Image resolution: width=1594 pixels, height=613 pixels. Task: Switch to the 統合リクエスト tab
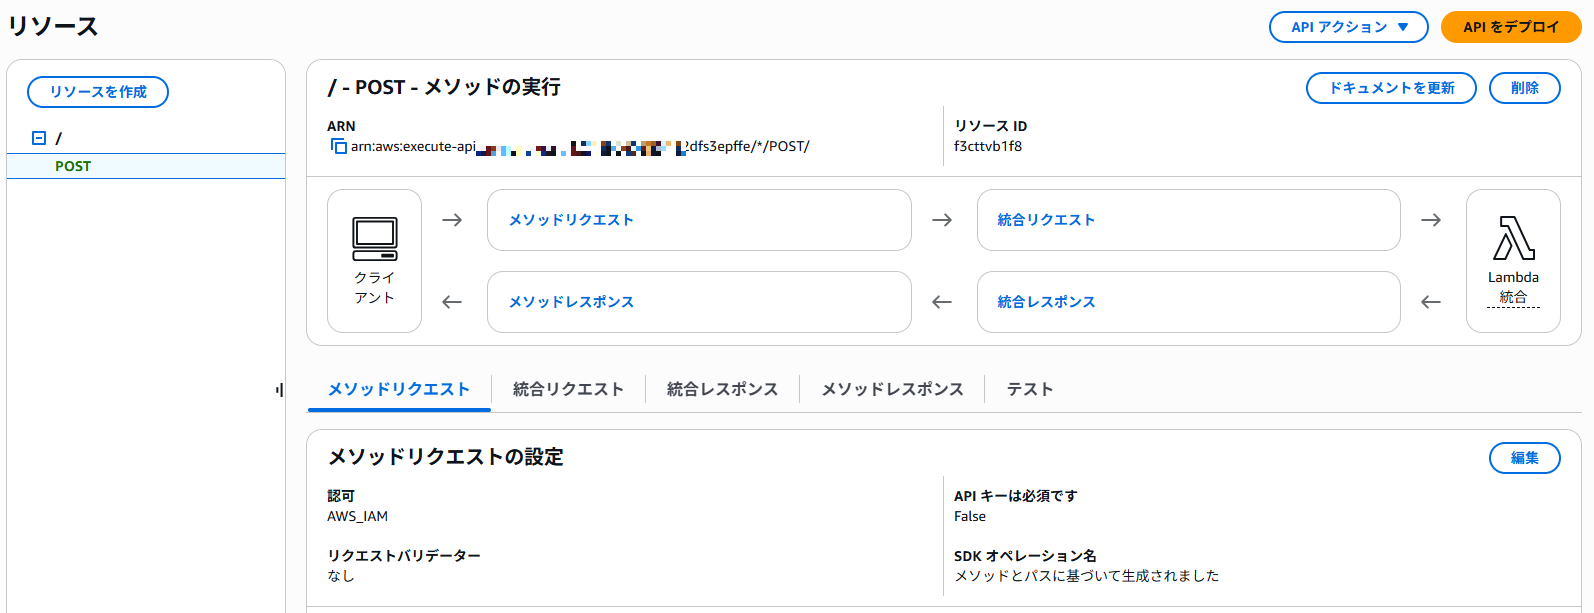tap(568, 389)
